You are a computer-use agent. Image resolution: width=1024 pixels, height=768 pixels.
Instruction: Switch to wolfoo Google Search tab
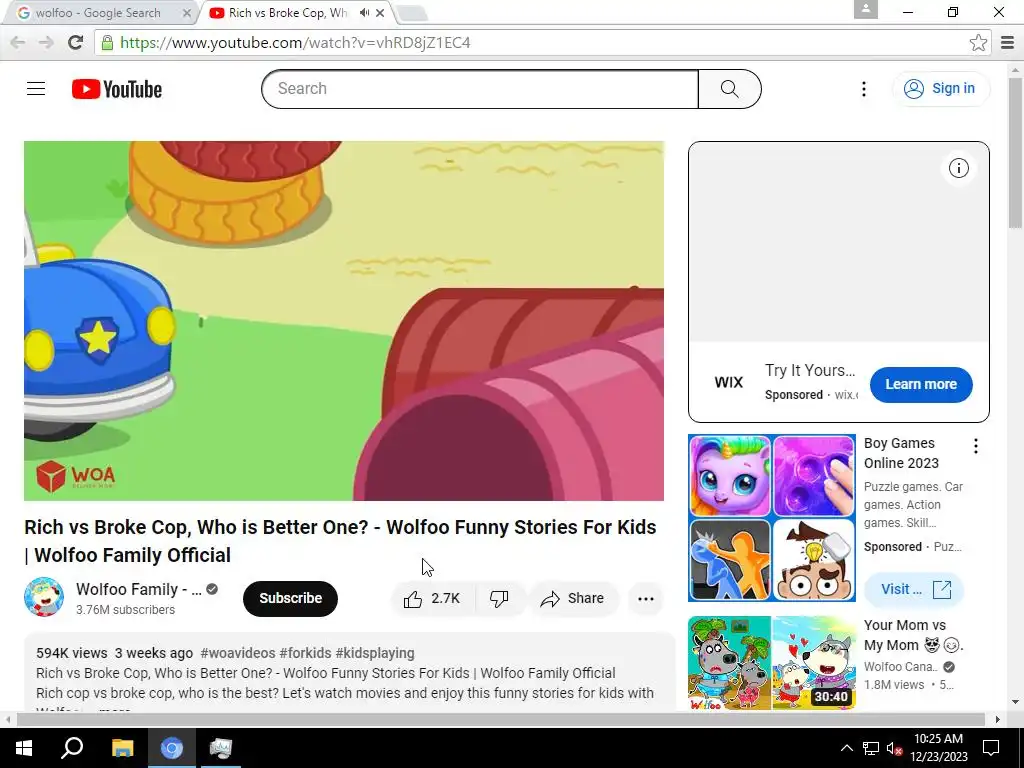(x=98, y=13)
